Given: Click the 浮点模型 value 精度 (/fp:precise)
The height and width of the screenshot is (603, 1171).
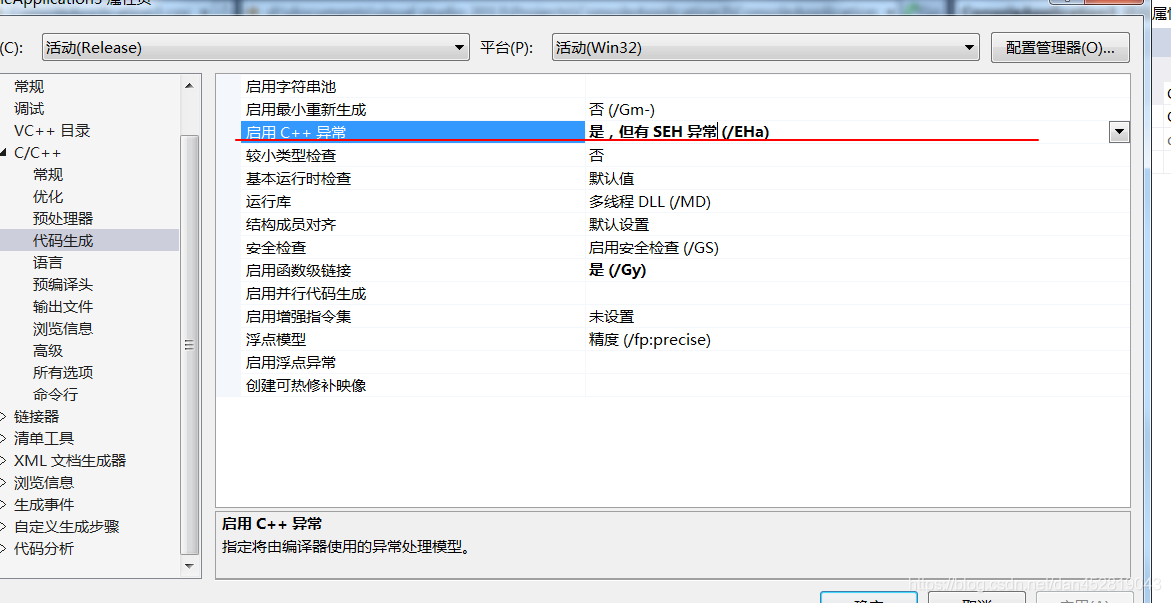Looking at the screenshot, I should coord(650,339).
